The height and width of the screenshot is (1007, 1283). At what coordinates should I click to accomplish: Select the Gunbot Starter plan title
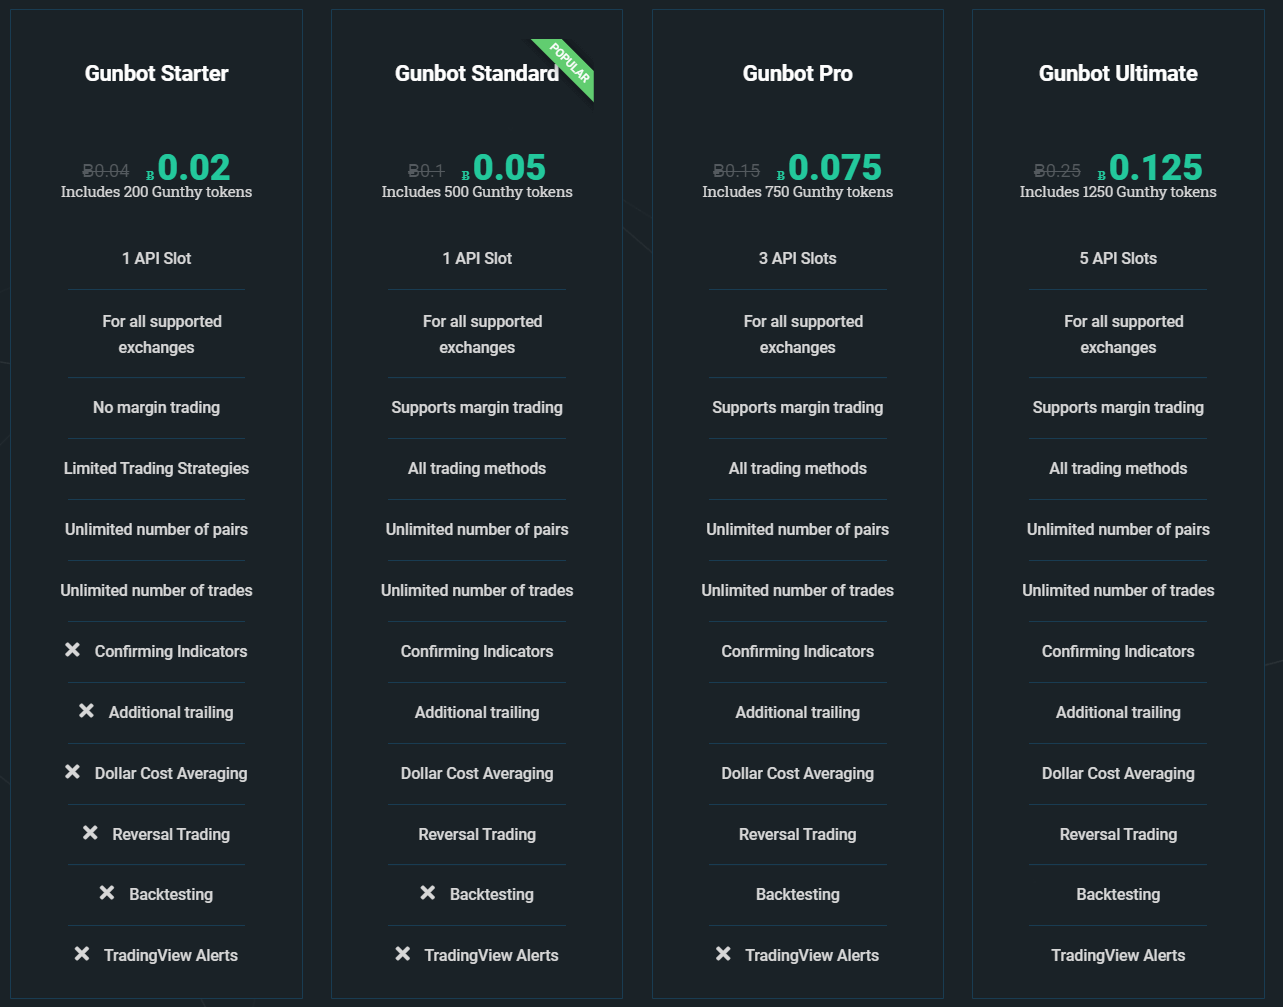(x=156, y=73)
